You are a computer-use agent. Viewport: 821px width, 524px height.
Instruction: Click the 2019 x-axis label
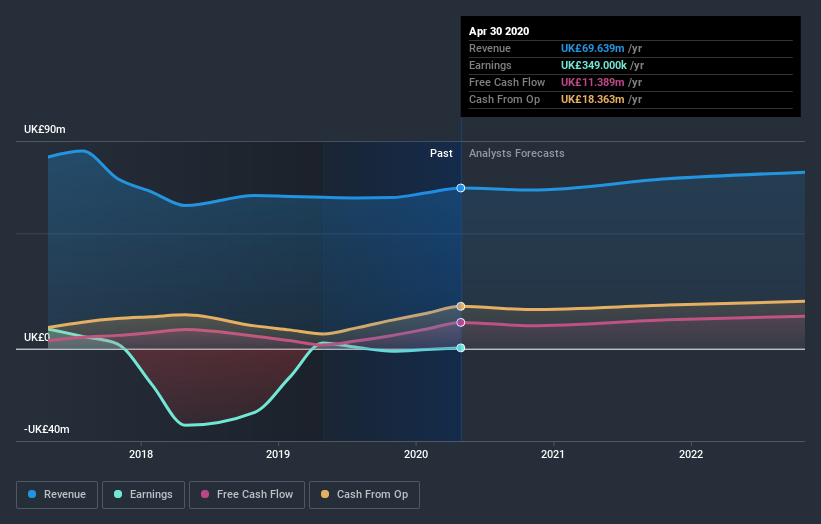click(278, 454)
